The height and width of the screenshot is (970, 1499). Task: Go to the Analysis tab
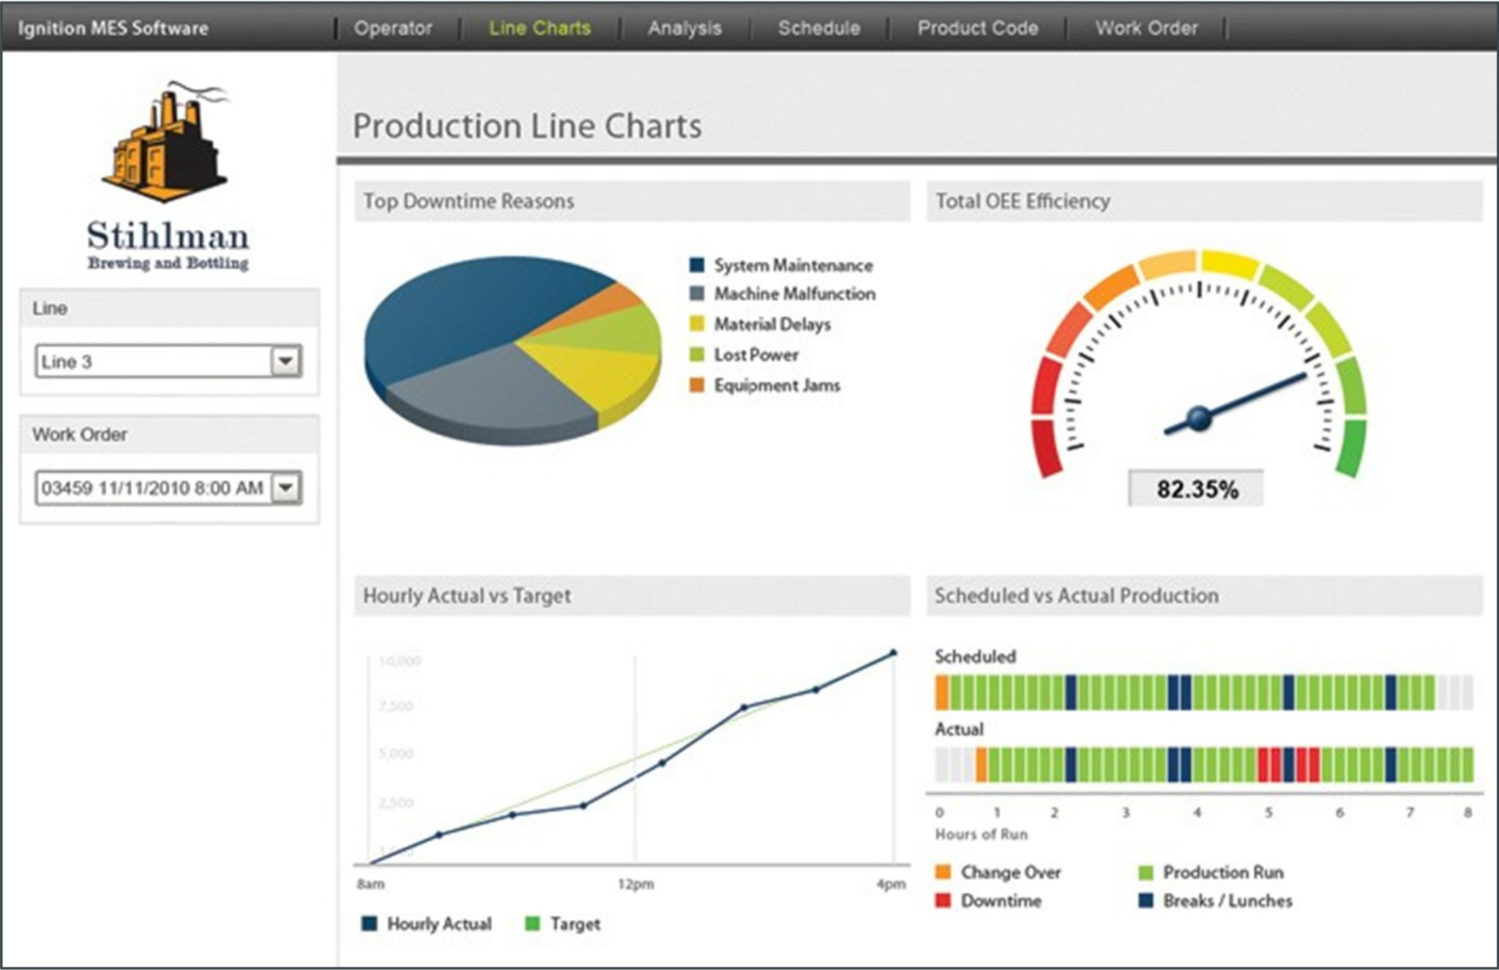(684, 28)
